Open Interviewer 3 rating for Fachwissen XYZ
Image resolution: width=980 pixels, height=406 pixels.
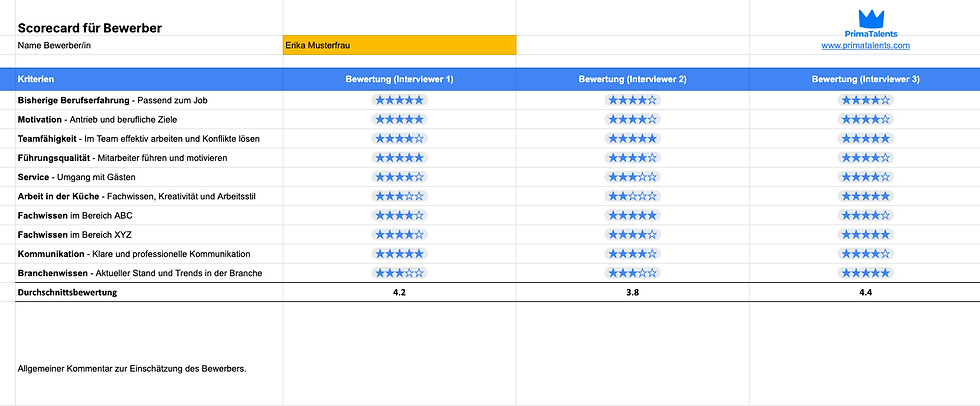[866, 235]
